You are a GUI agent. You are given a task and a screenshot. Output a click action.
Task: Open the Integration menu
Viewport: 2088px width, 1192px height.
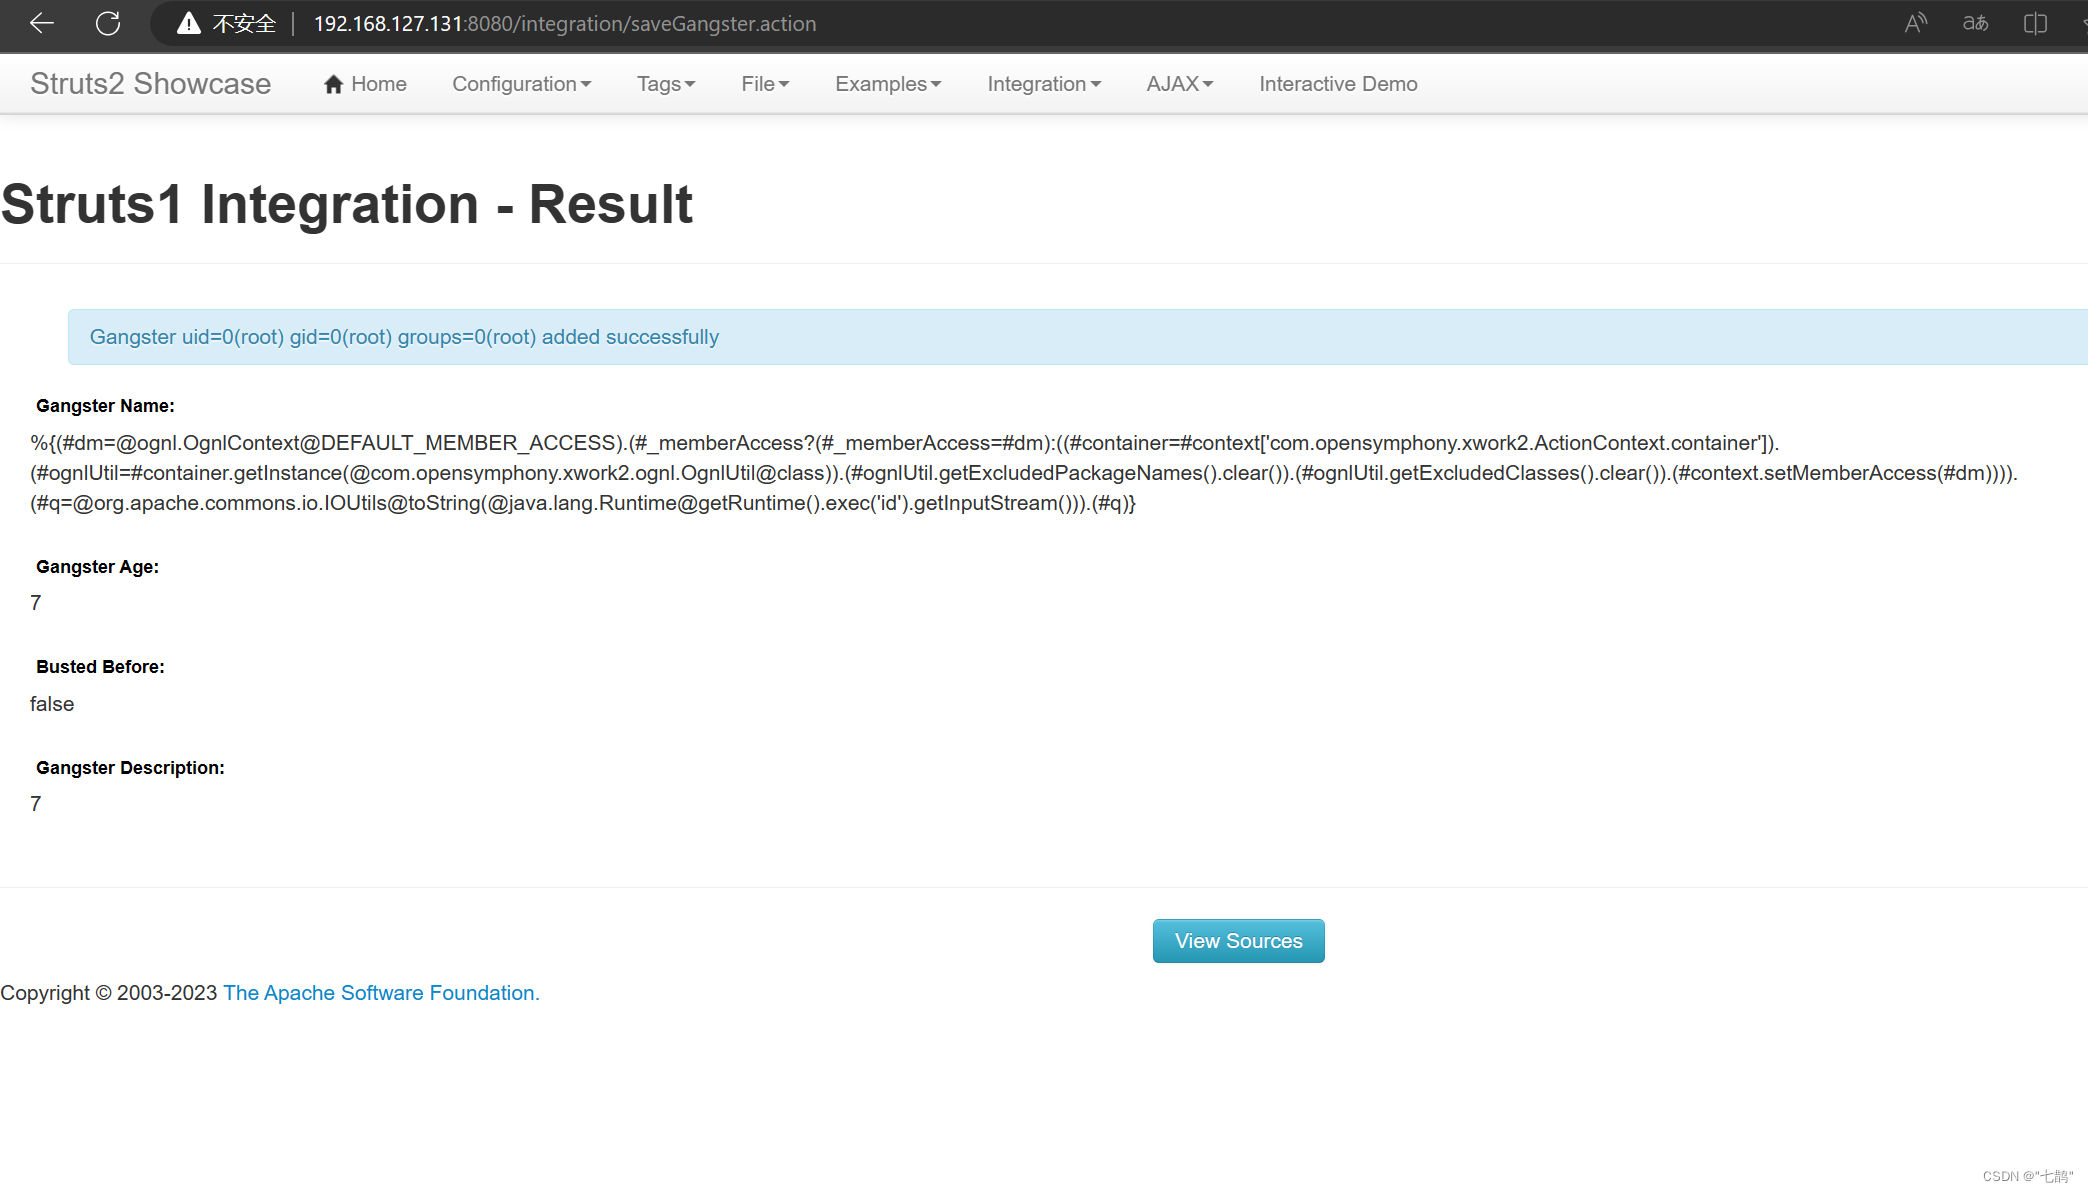pos(1044,84)
